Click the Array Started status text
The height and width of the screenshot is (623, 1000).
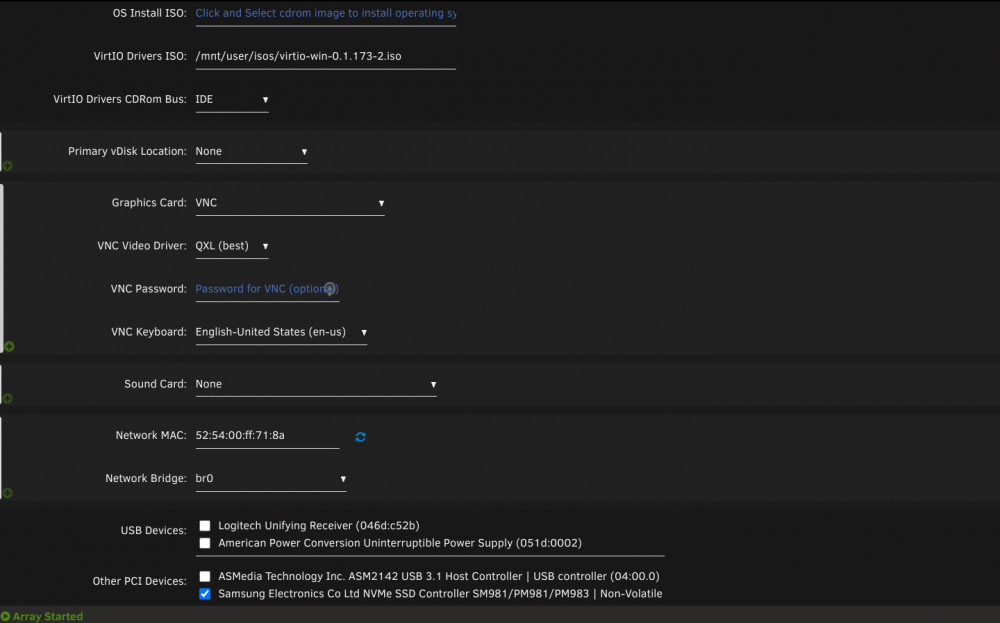tap(48, 617)
